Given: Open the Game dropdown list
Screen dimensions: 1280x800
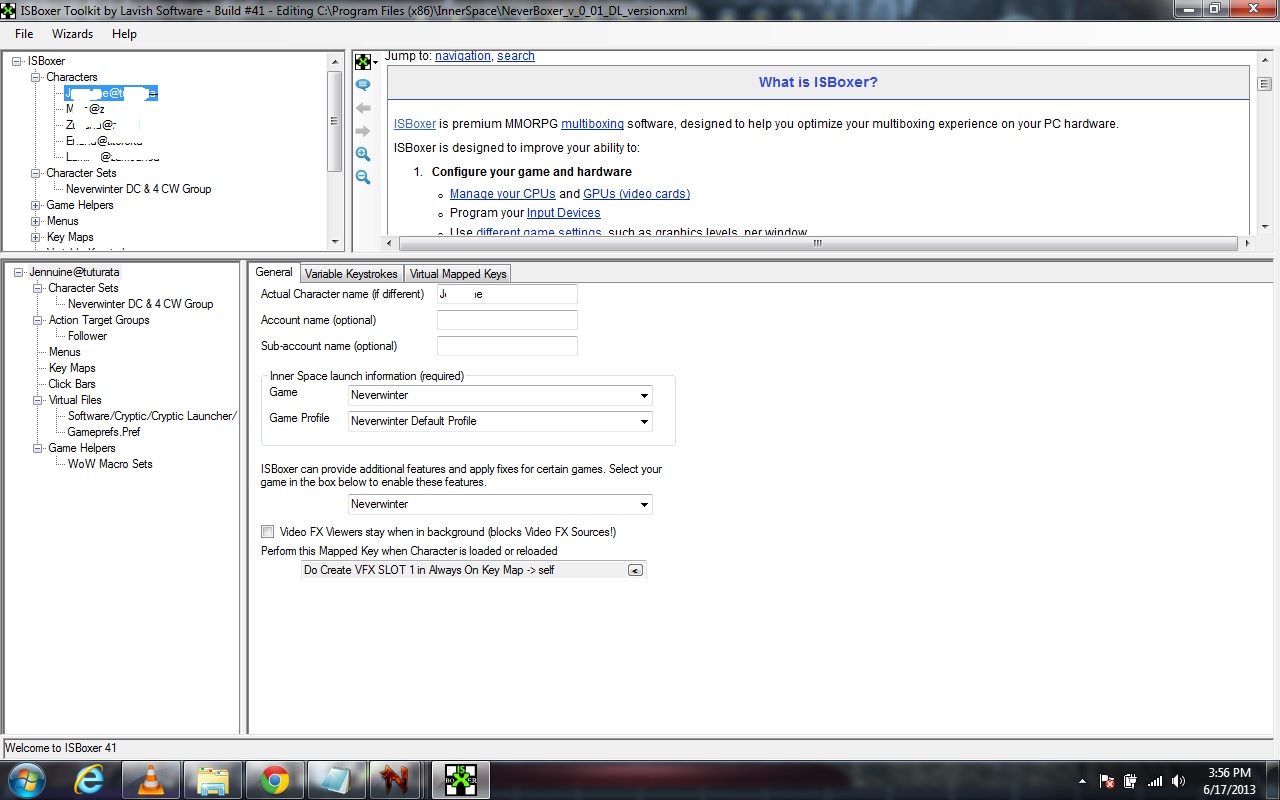Looking at the screenshot, I should (x=644, y=396).
